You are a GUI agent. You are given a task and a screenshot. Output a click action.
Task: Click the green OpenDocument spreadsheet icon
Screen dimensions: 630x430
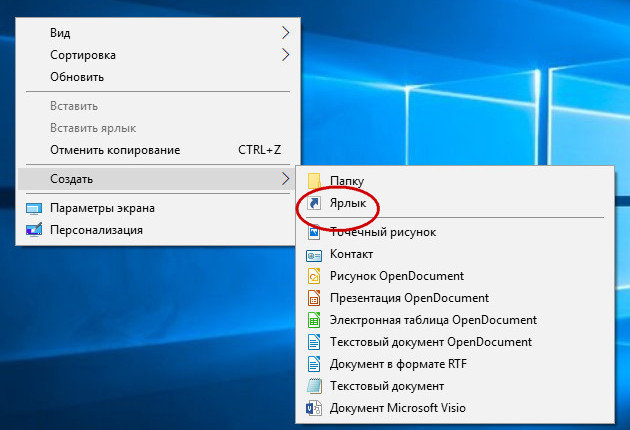click(314, 320)
